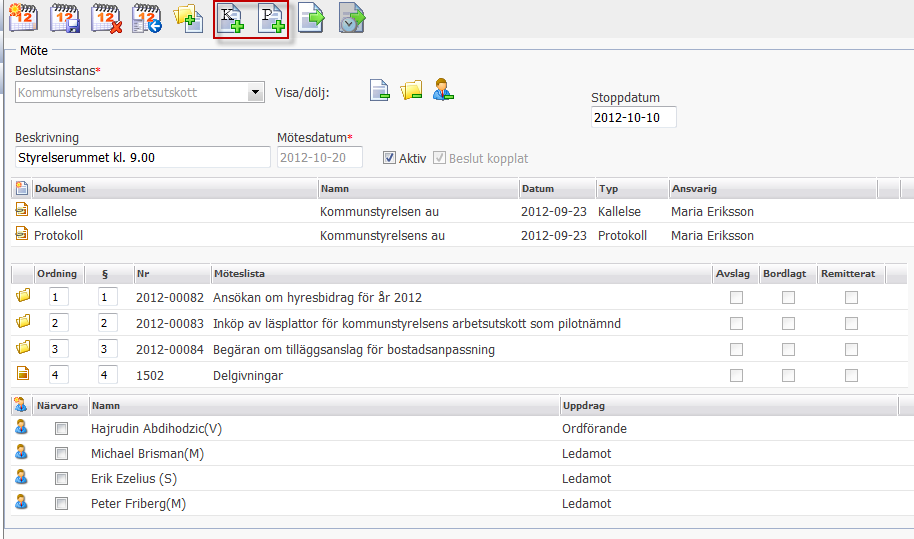Check Remitterat for Ansökan om hyresbidrag
Image resolution: width=914 pixels, height=539 pixels.
coord(851,298)
